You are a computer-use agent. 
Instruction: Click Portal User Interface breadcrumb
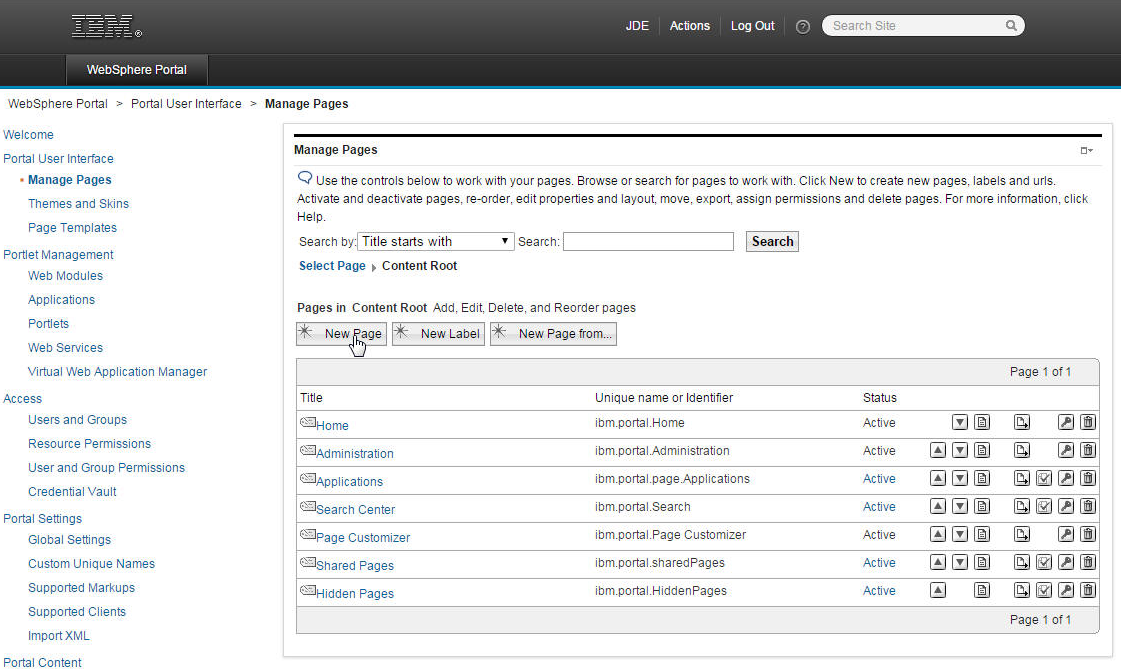click(186, 104)
